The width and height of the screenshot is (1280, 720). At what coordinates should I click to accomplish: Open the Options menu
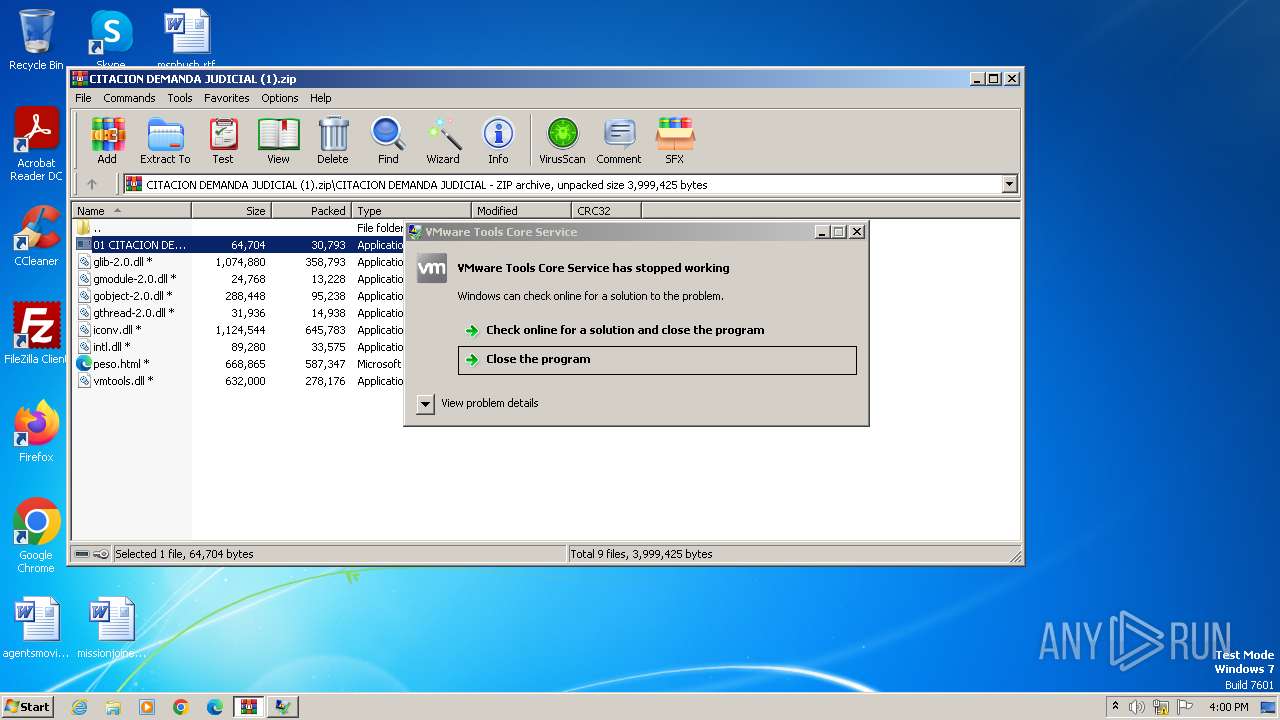click(280, 98)
